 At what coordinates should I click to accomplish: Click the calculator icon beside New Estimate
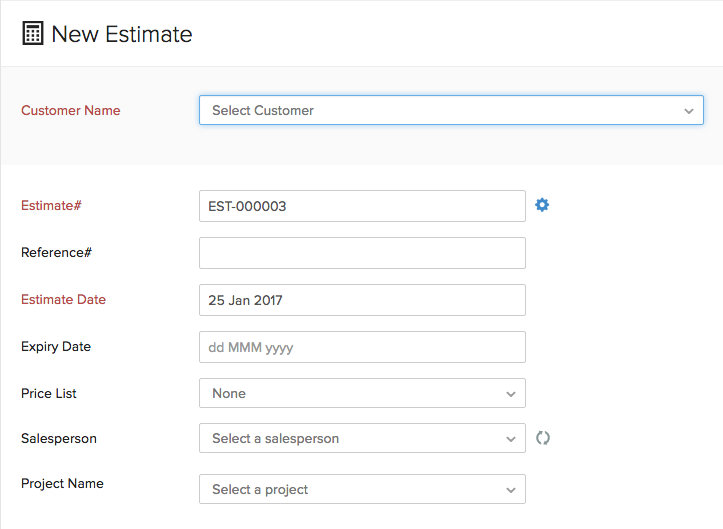tap(33, 34)
